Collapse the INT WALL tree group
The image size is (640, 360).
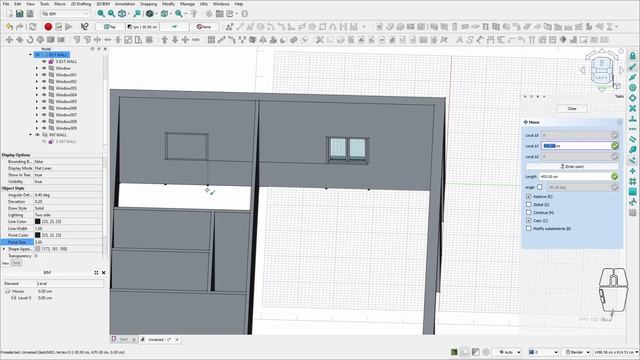tap(30, 135)
